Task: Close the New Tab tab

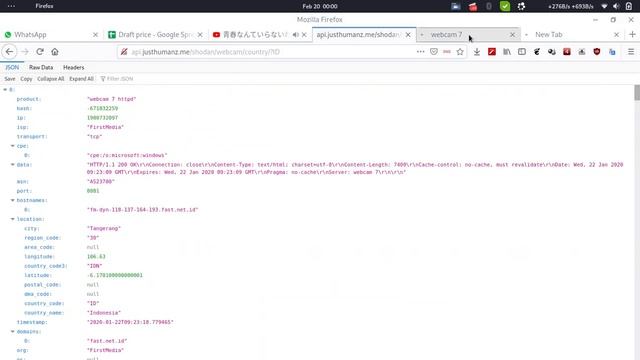Action: coord(616,35)
